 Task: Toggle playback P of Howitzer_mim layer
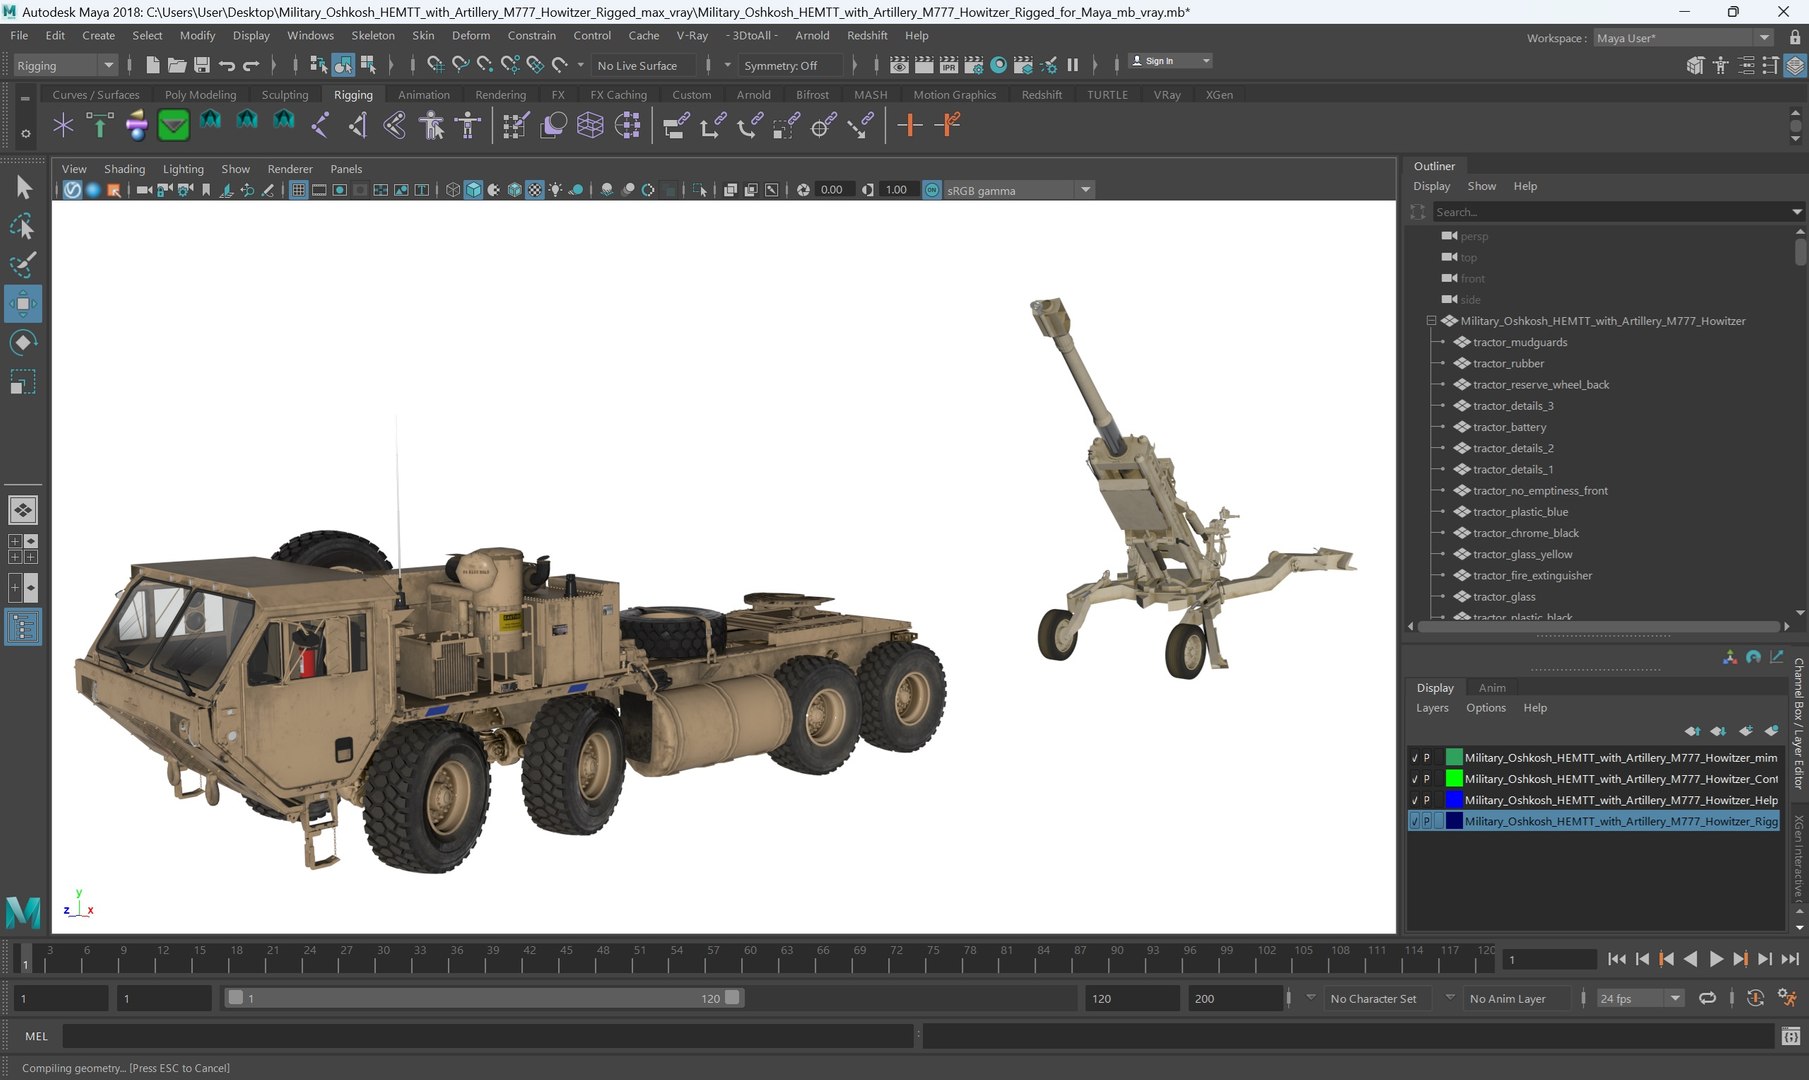pos(1427,758)
